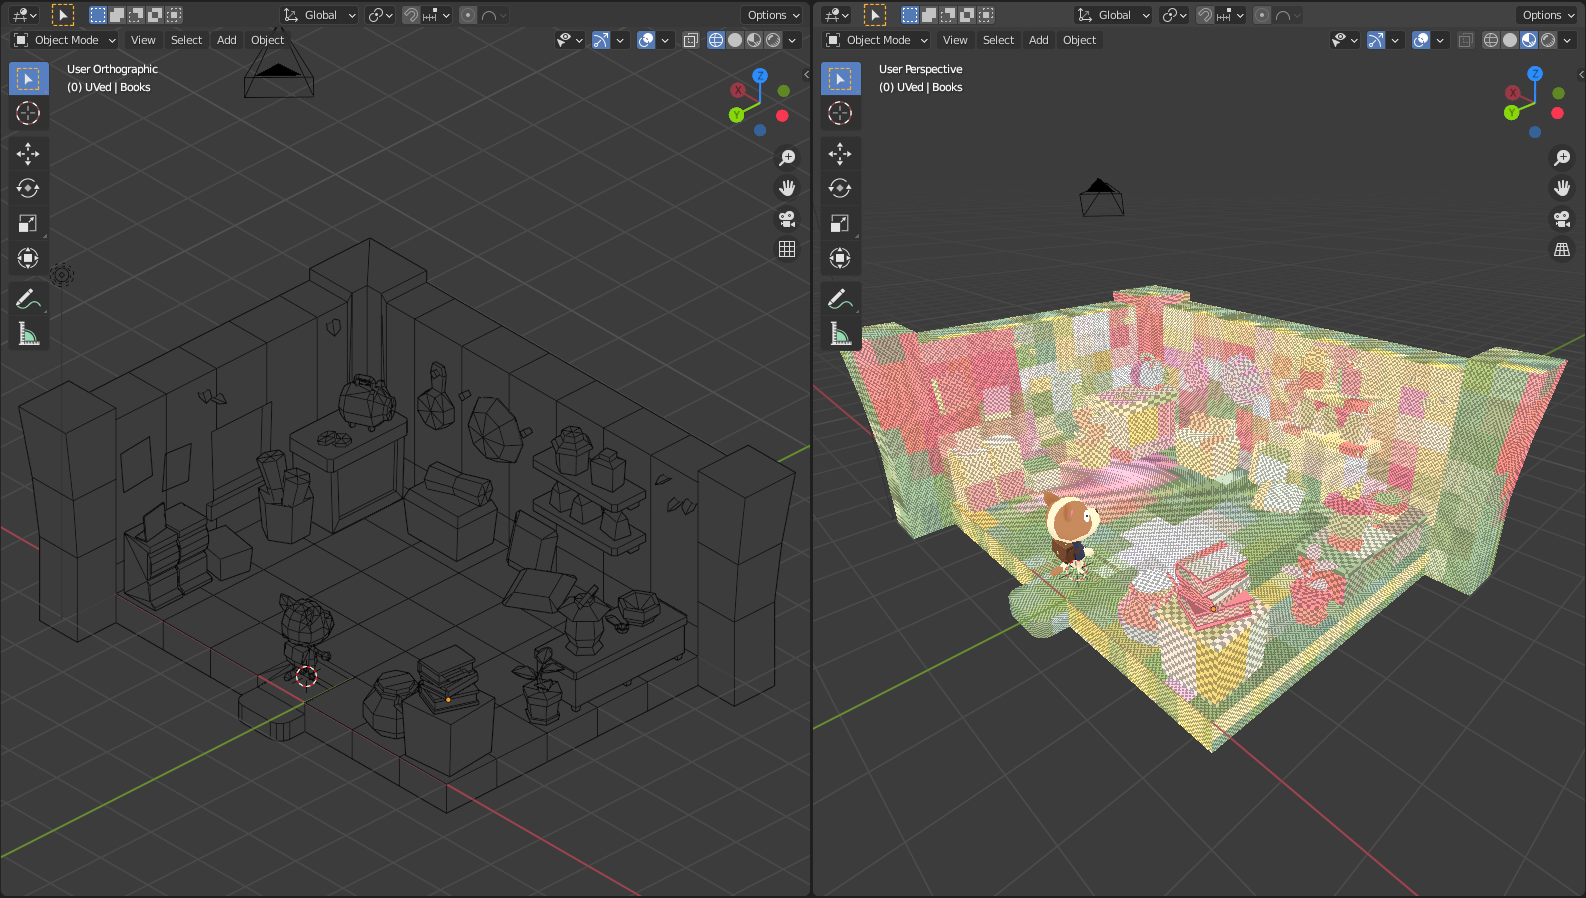The image size is (1586, 898).
Task: Open Add menu in right viewport
Action: [1039, 40]
